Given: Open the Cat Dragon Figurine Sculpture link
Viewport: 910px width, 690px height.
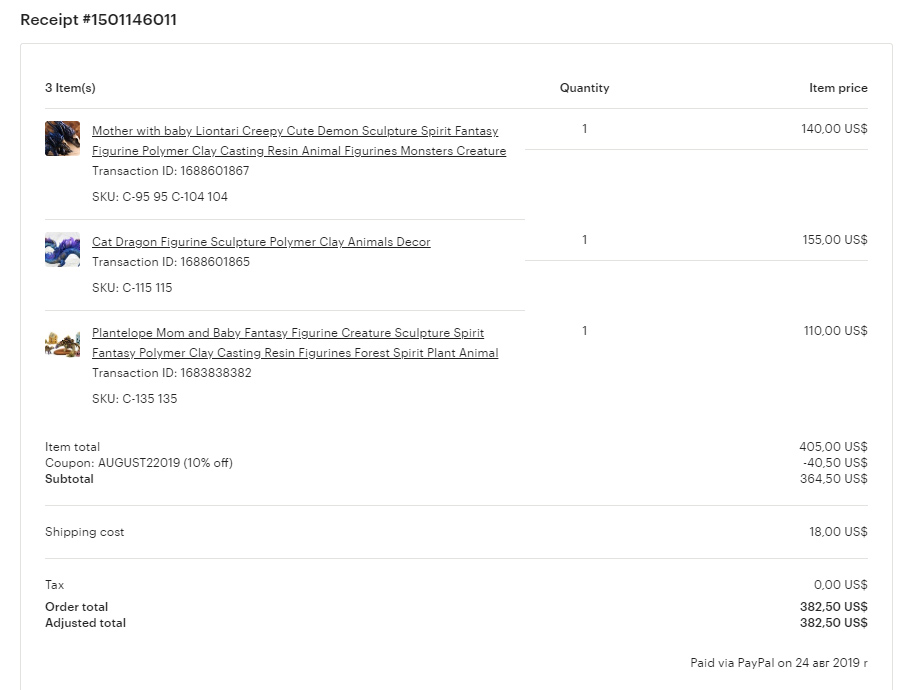Looking at the screenshot, I should tap(261, 241).
